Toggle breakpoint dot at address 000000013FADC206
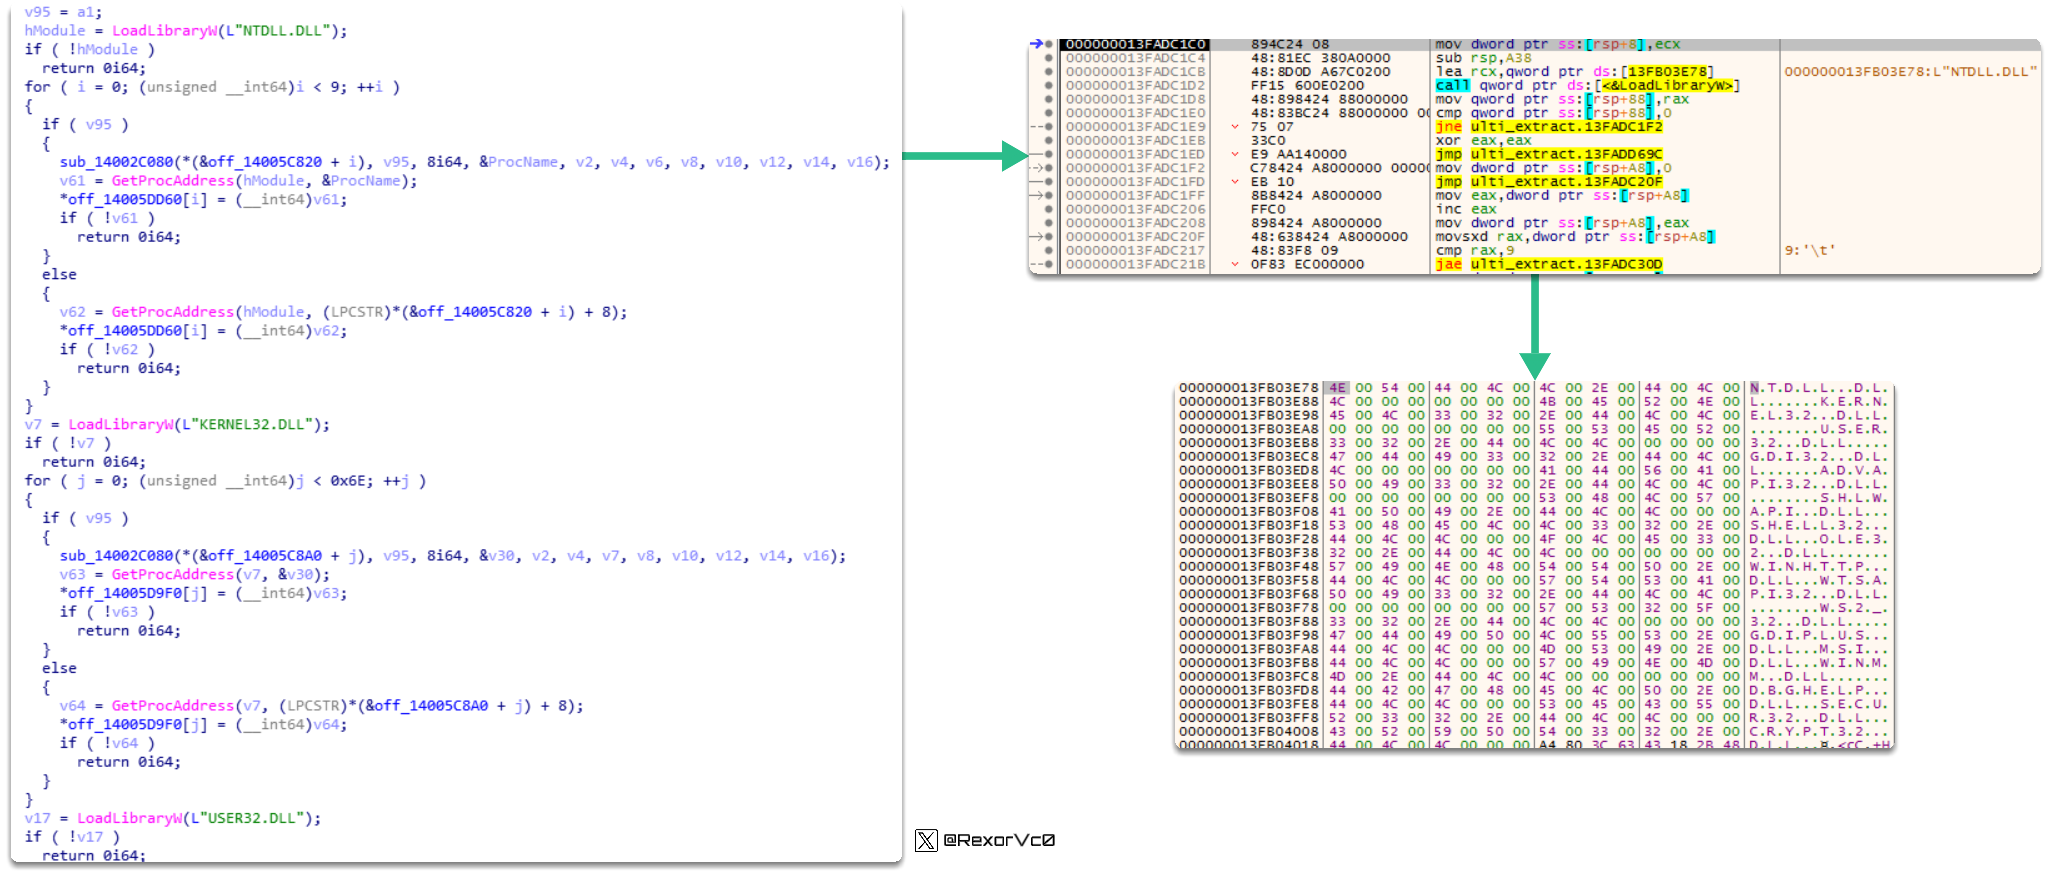Viewport: 2053px width, 872px height. [x=1048, y=210]
